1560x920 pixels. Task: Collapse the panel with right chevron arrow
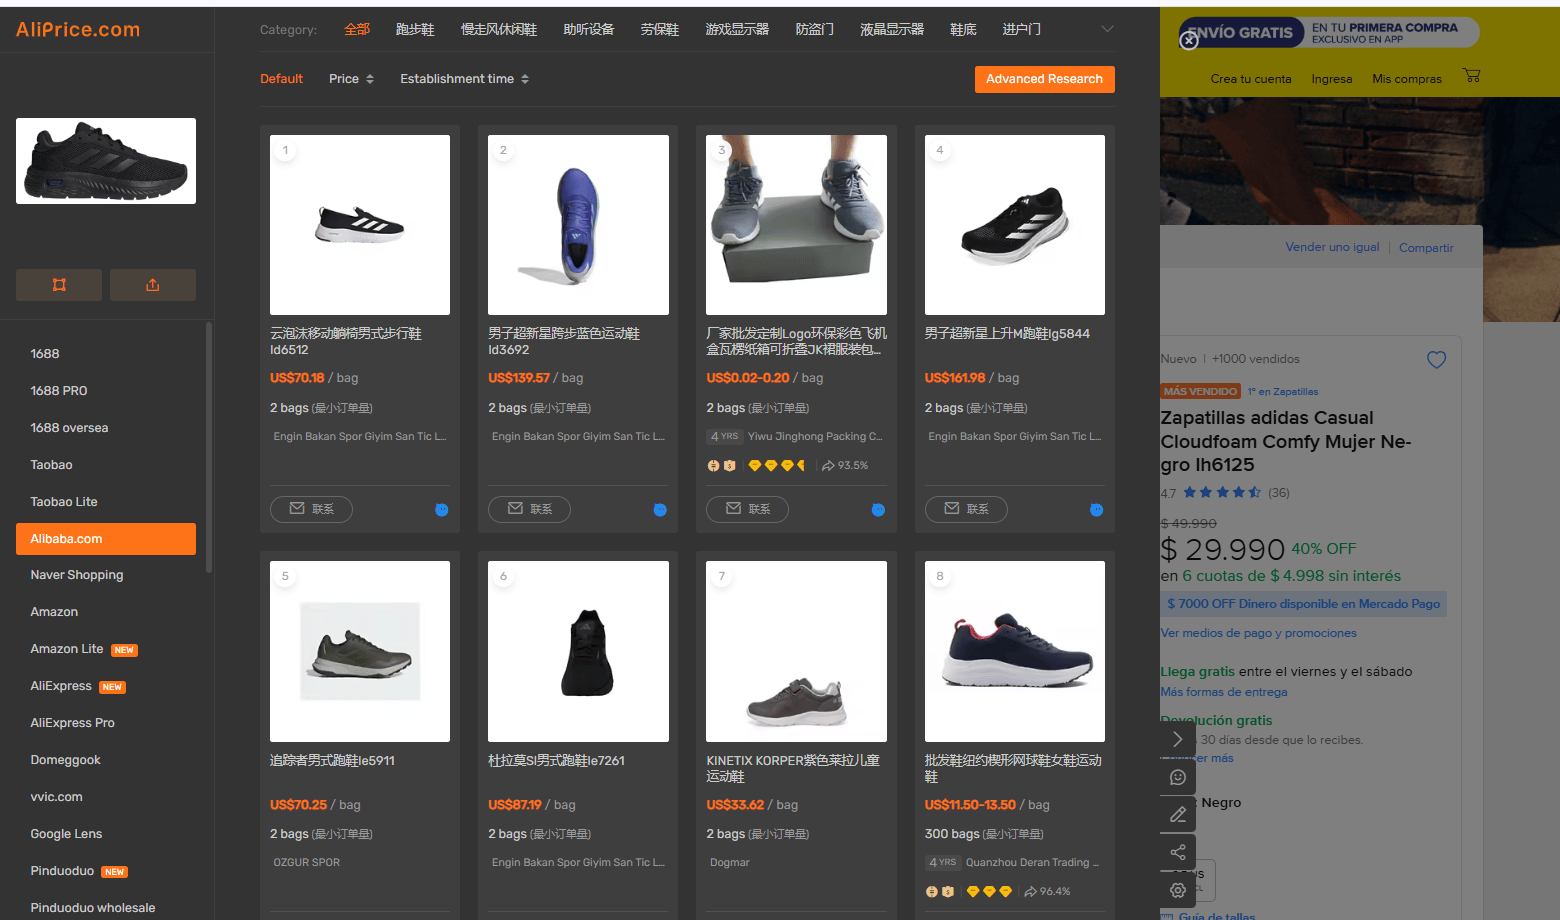[1178, 740]
